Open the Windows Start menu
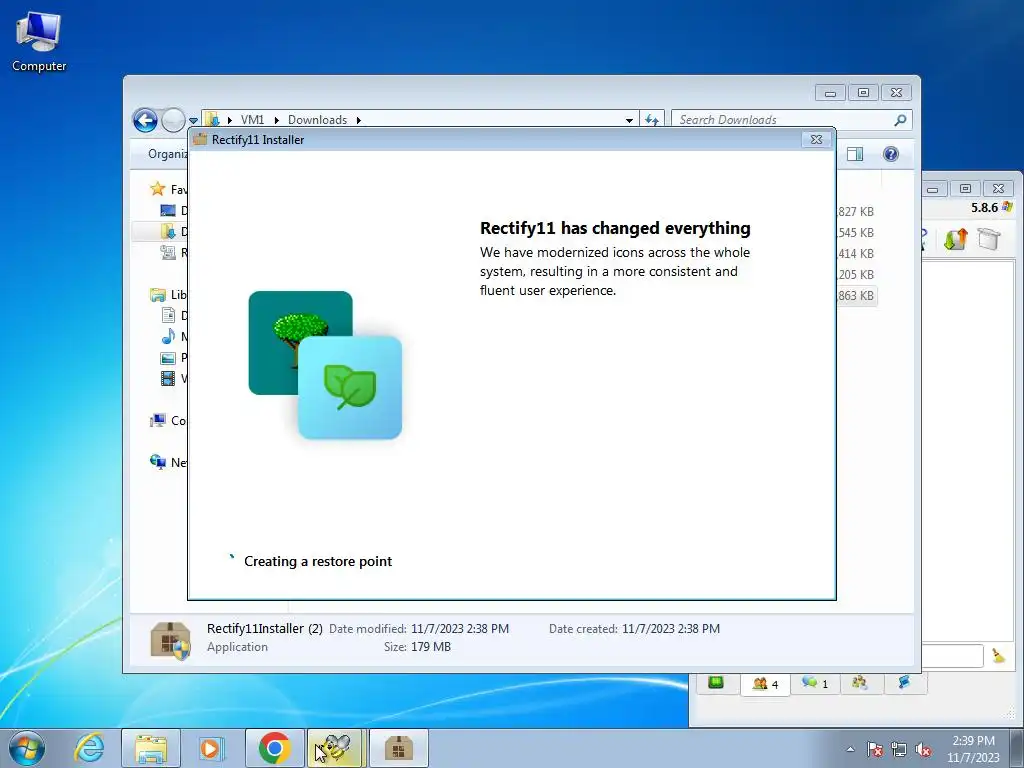The image size is (1024, 768). (26, 748)
